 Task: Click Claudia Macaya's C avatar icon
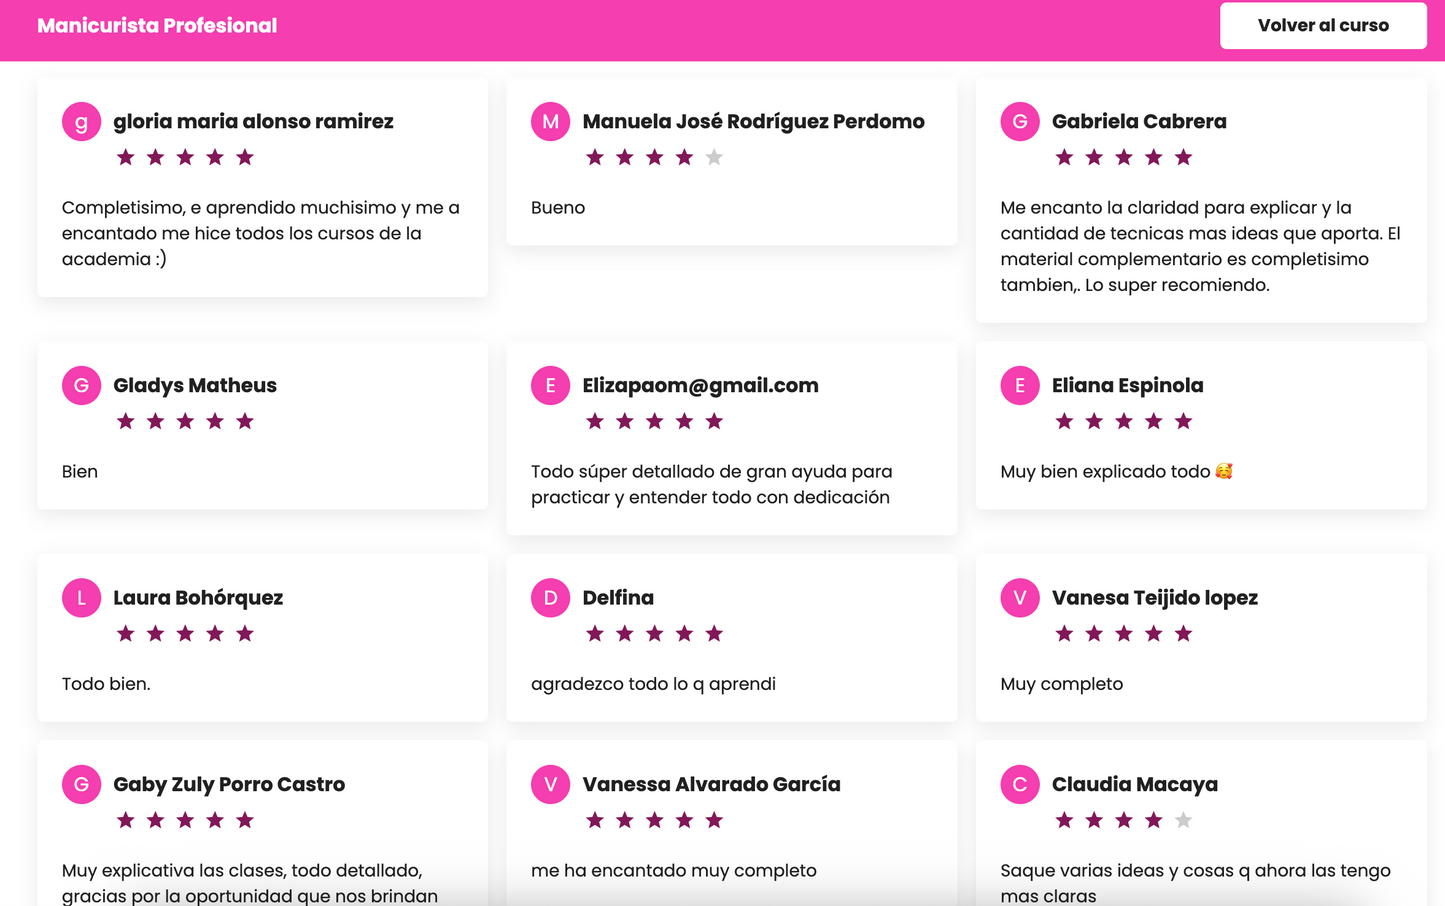coord(1019,785)
